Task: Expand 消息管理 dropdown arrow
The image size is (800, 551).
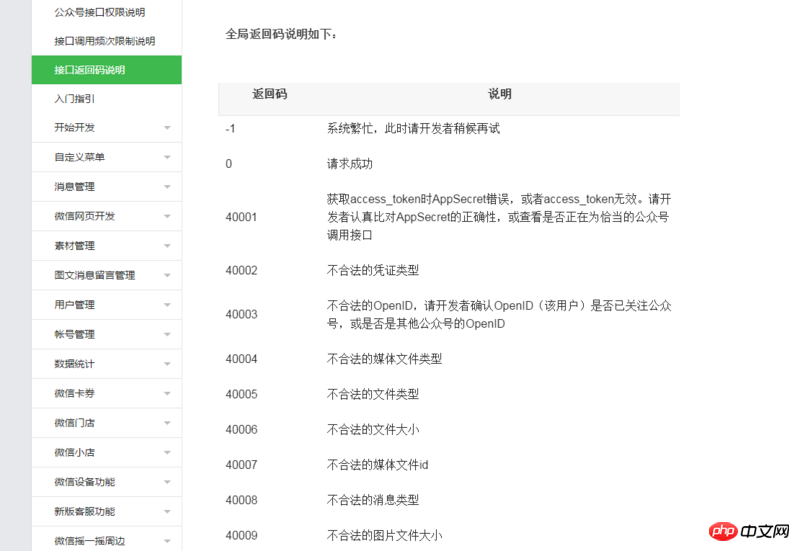Action: coord(167,187)
